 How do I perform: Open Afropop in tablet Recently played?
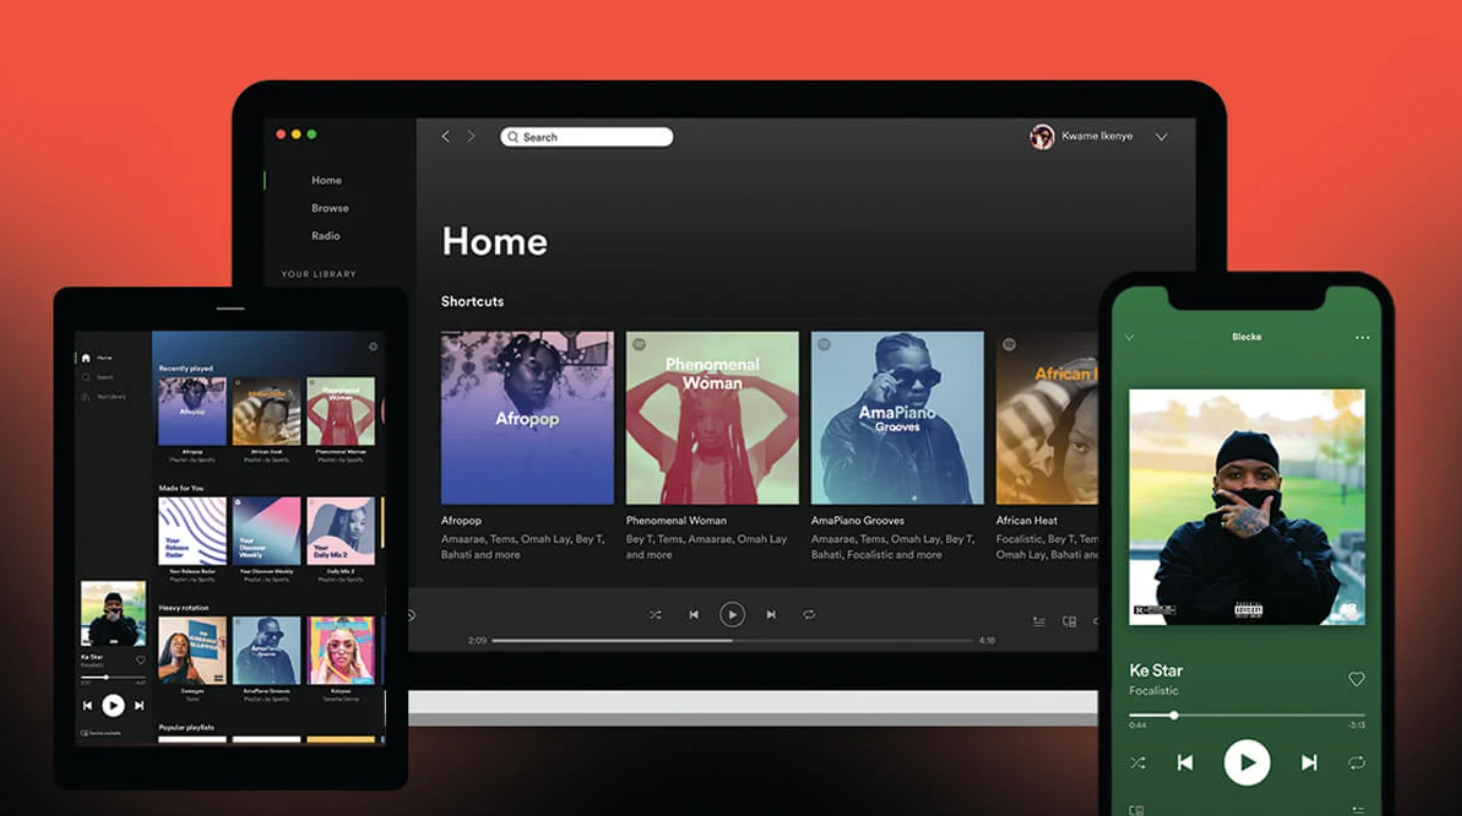[192, 411]
